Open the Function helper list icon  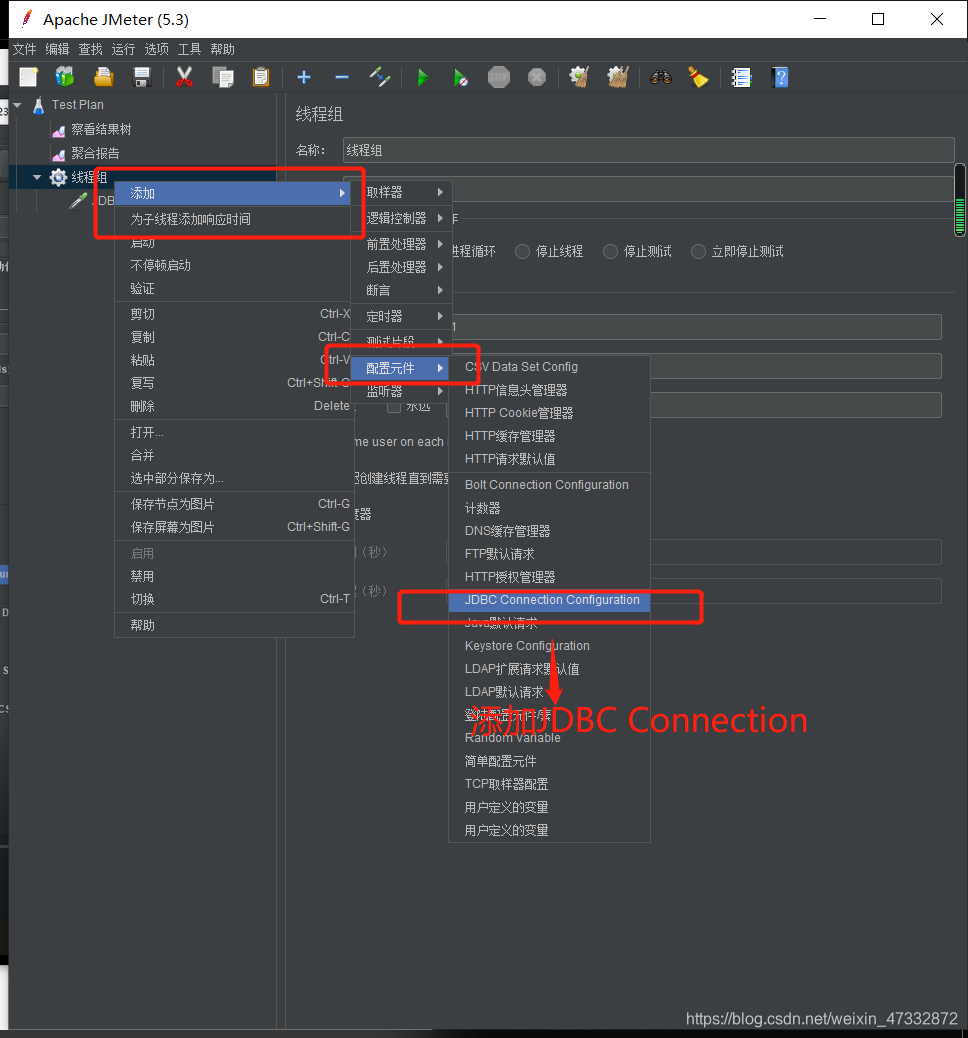[x=741, y=77]
